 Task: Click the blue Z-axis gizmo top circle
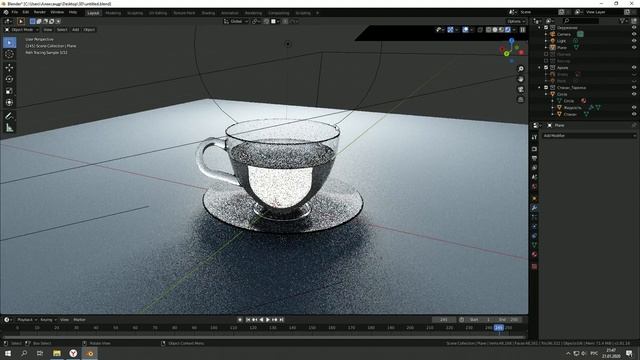[512, 41]
